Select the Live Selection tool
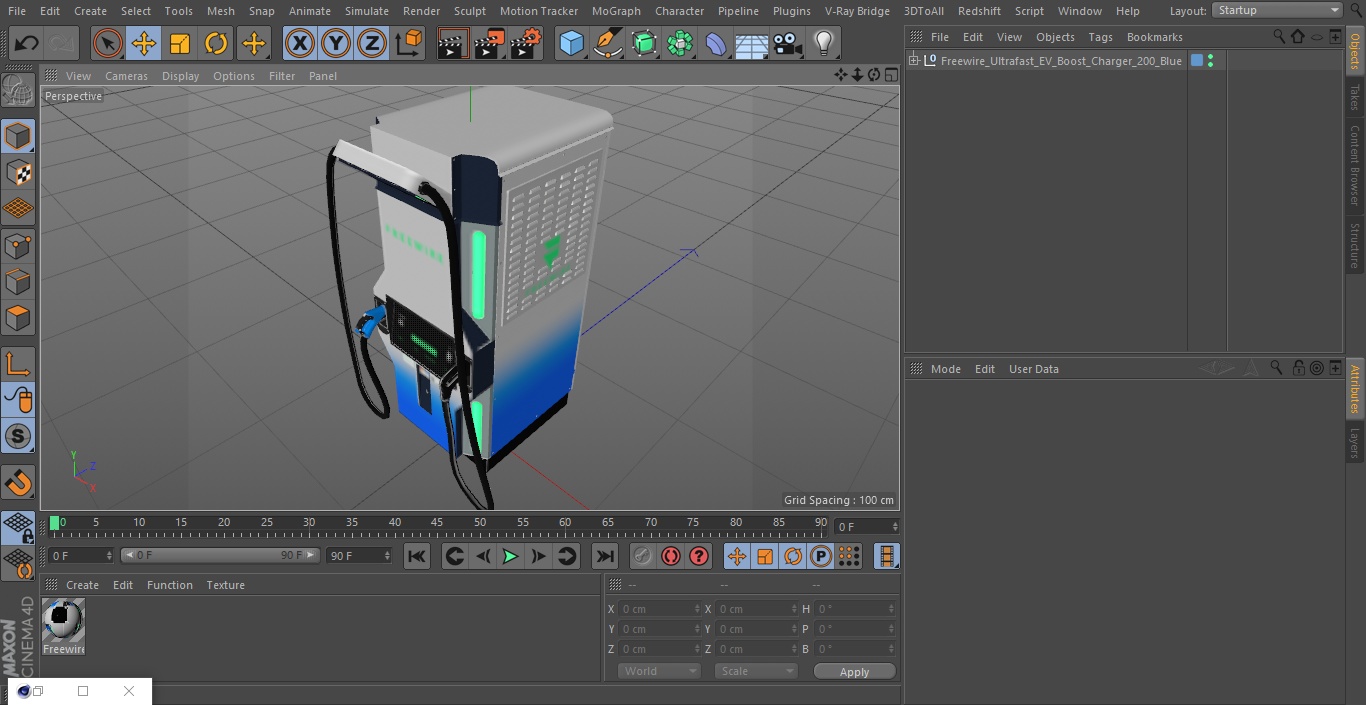Viewport: 1366px width, 705px height. pos(108,43)
